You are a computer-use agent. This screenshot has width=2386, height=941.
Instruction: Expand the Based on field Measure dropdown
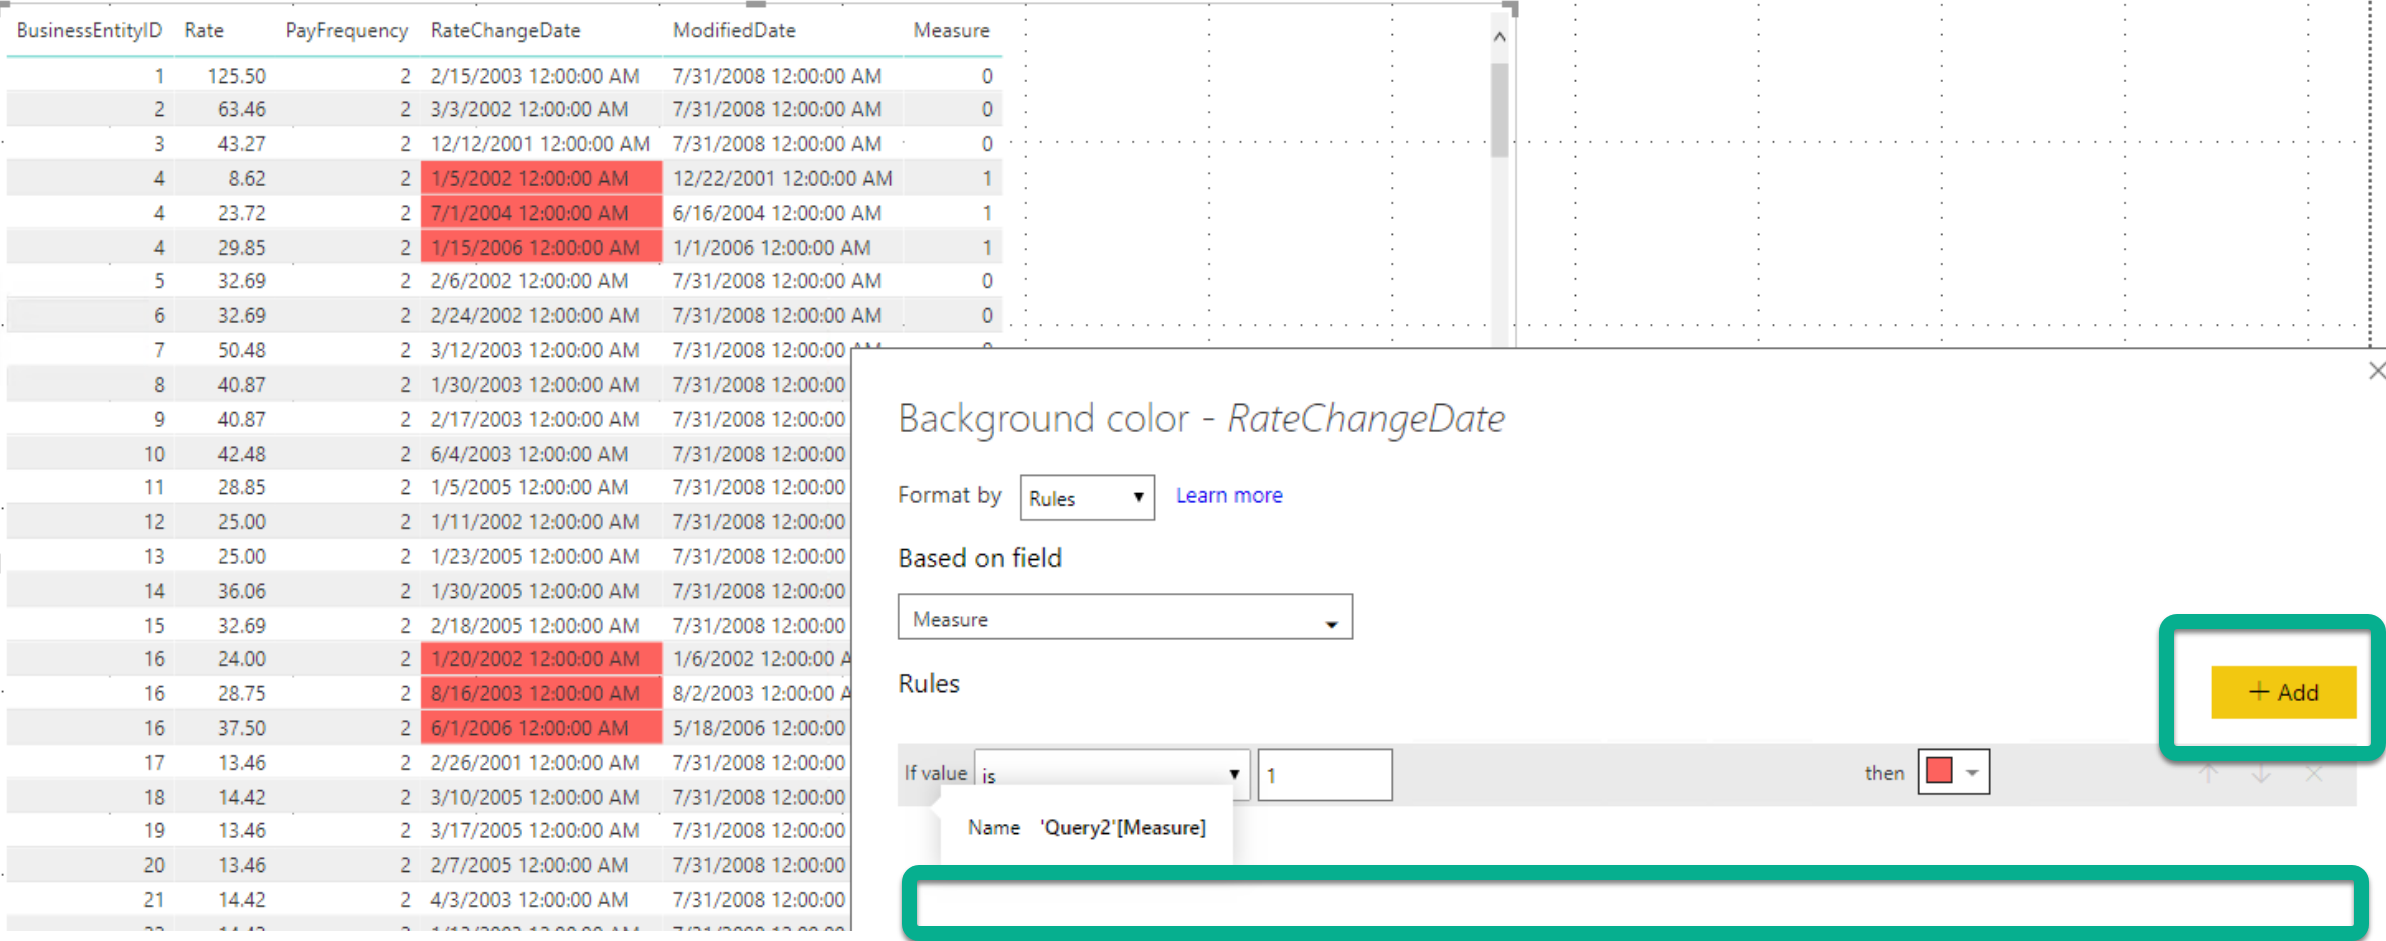tap(1125, 618)
